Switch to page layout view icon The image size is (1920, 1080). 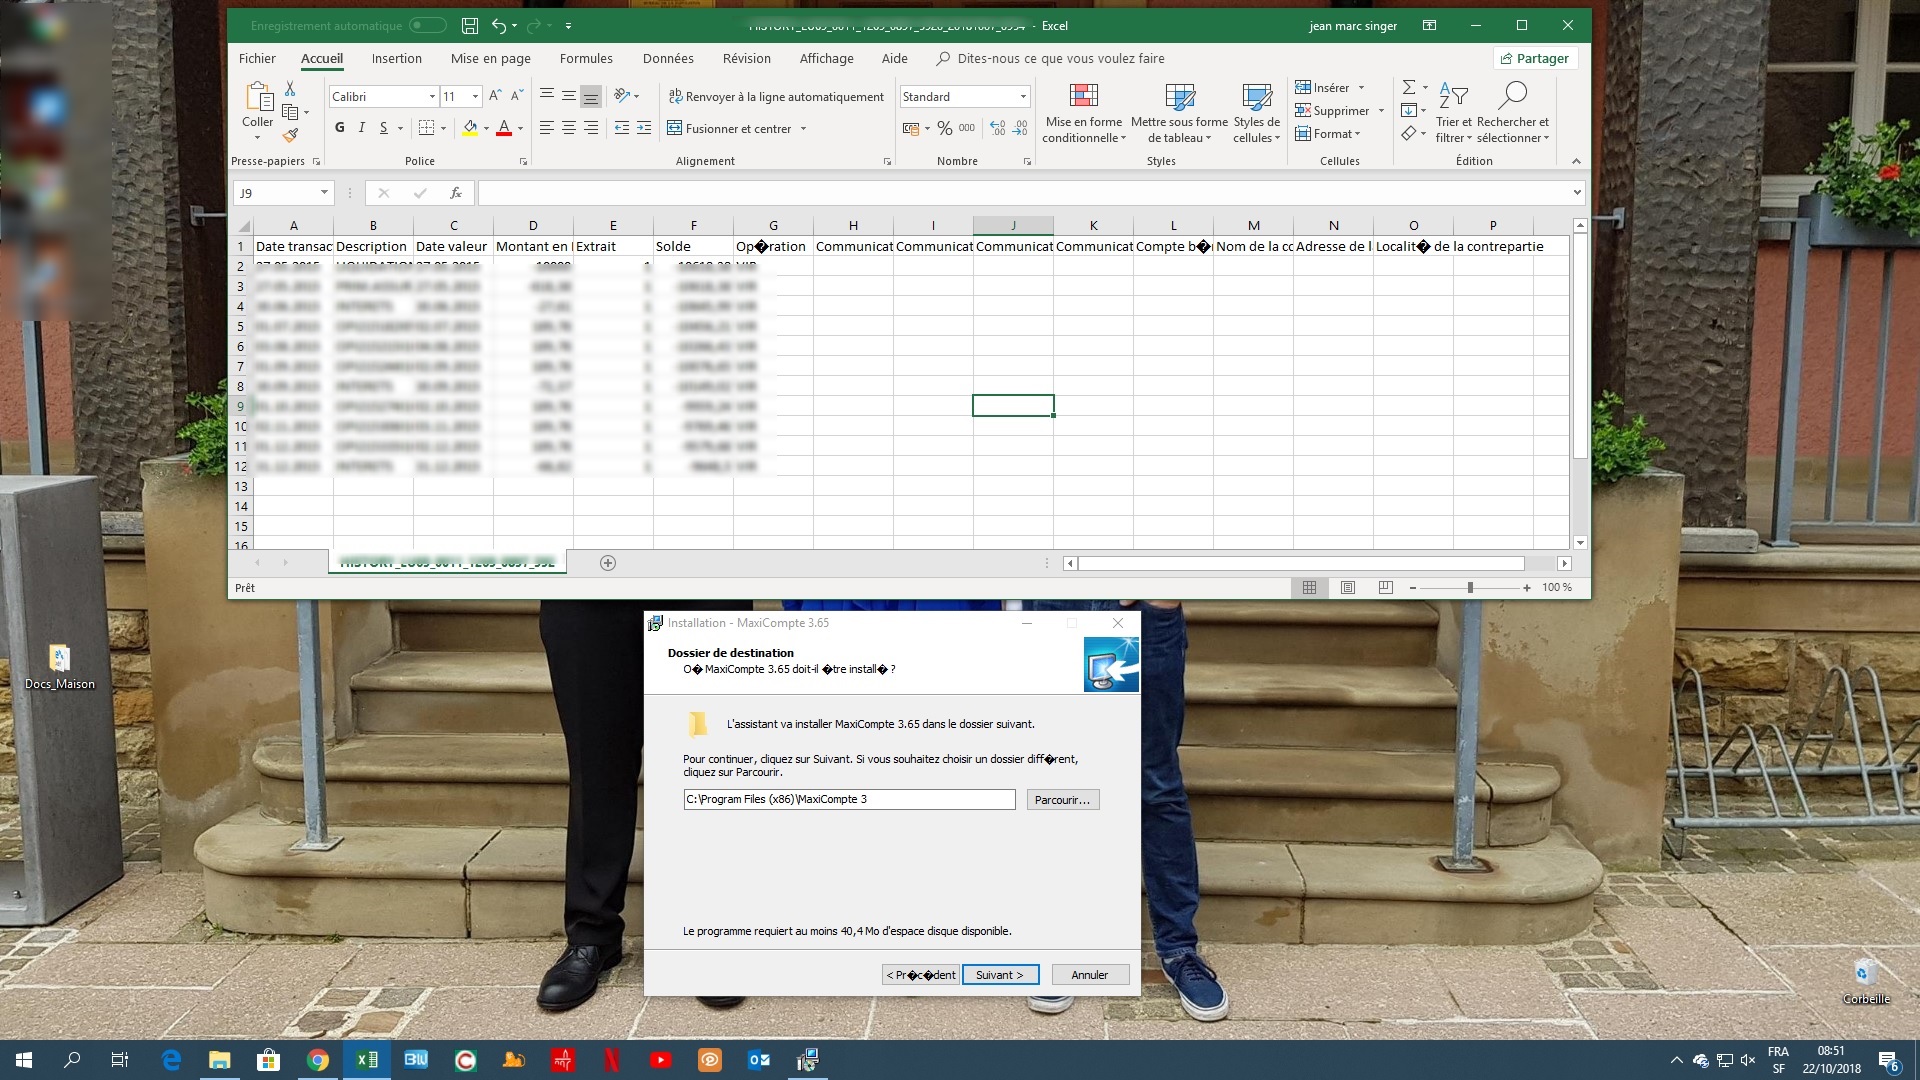coord(1347,588)
